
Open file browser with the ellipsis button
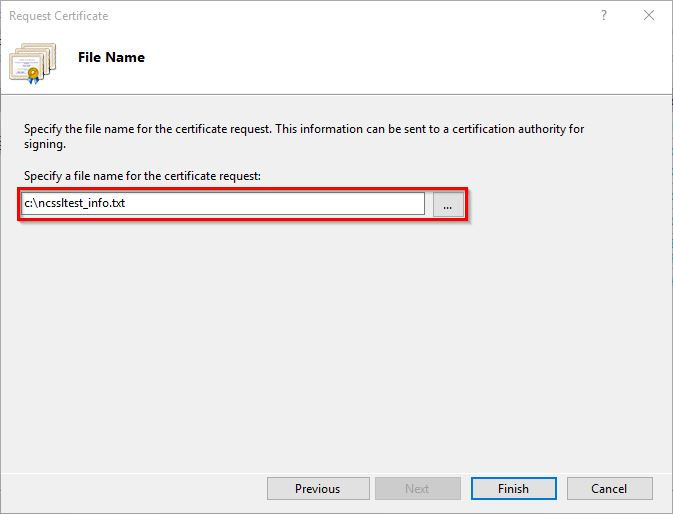click(x=447, y=204)
